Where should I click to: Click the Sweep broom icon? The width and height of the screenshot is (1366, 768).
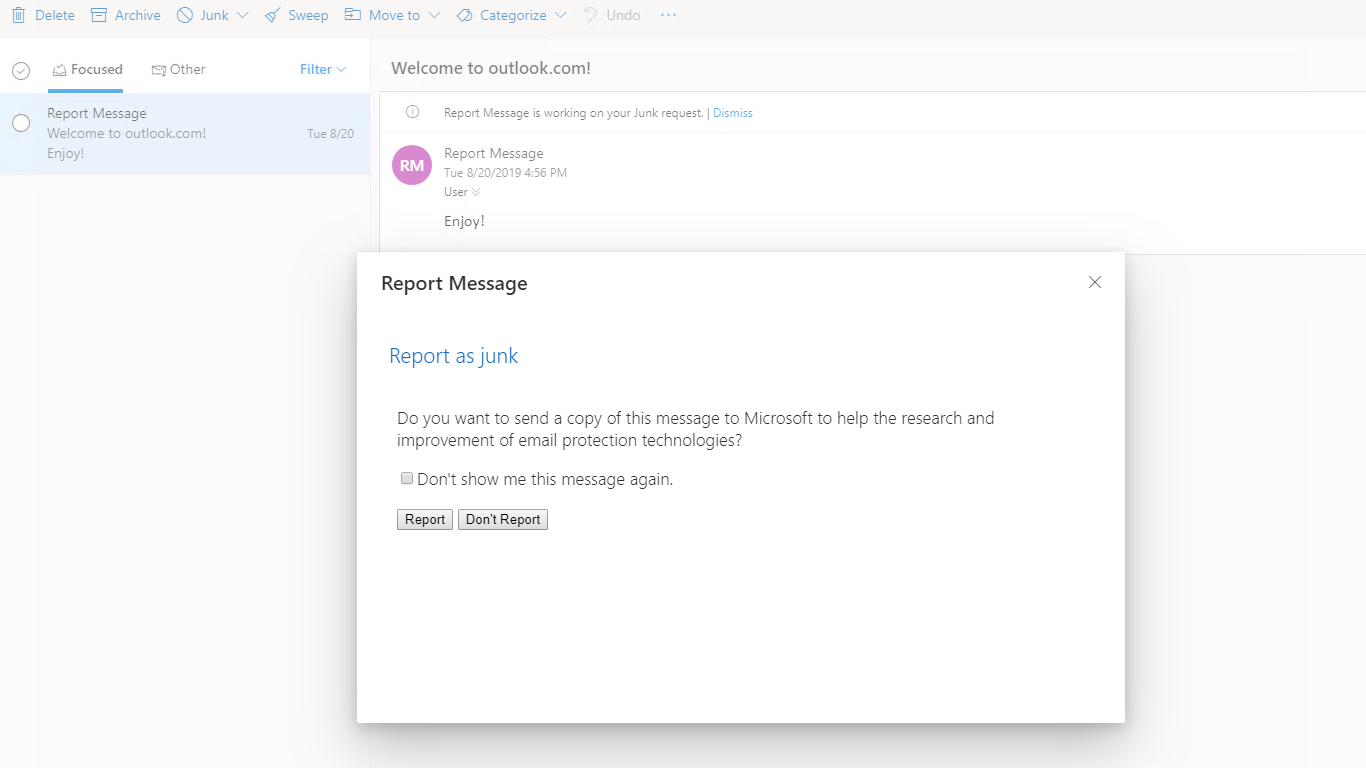pos(272,15)
